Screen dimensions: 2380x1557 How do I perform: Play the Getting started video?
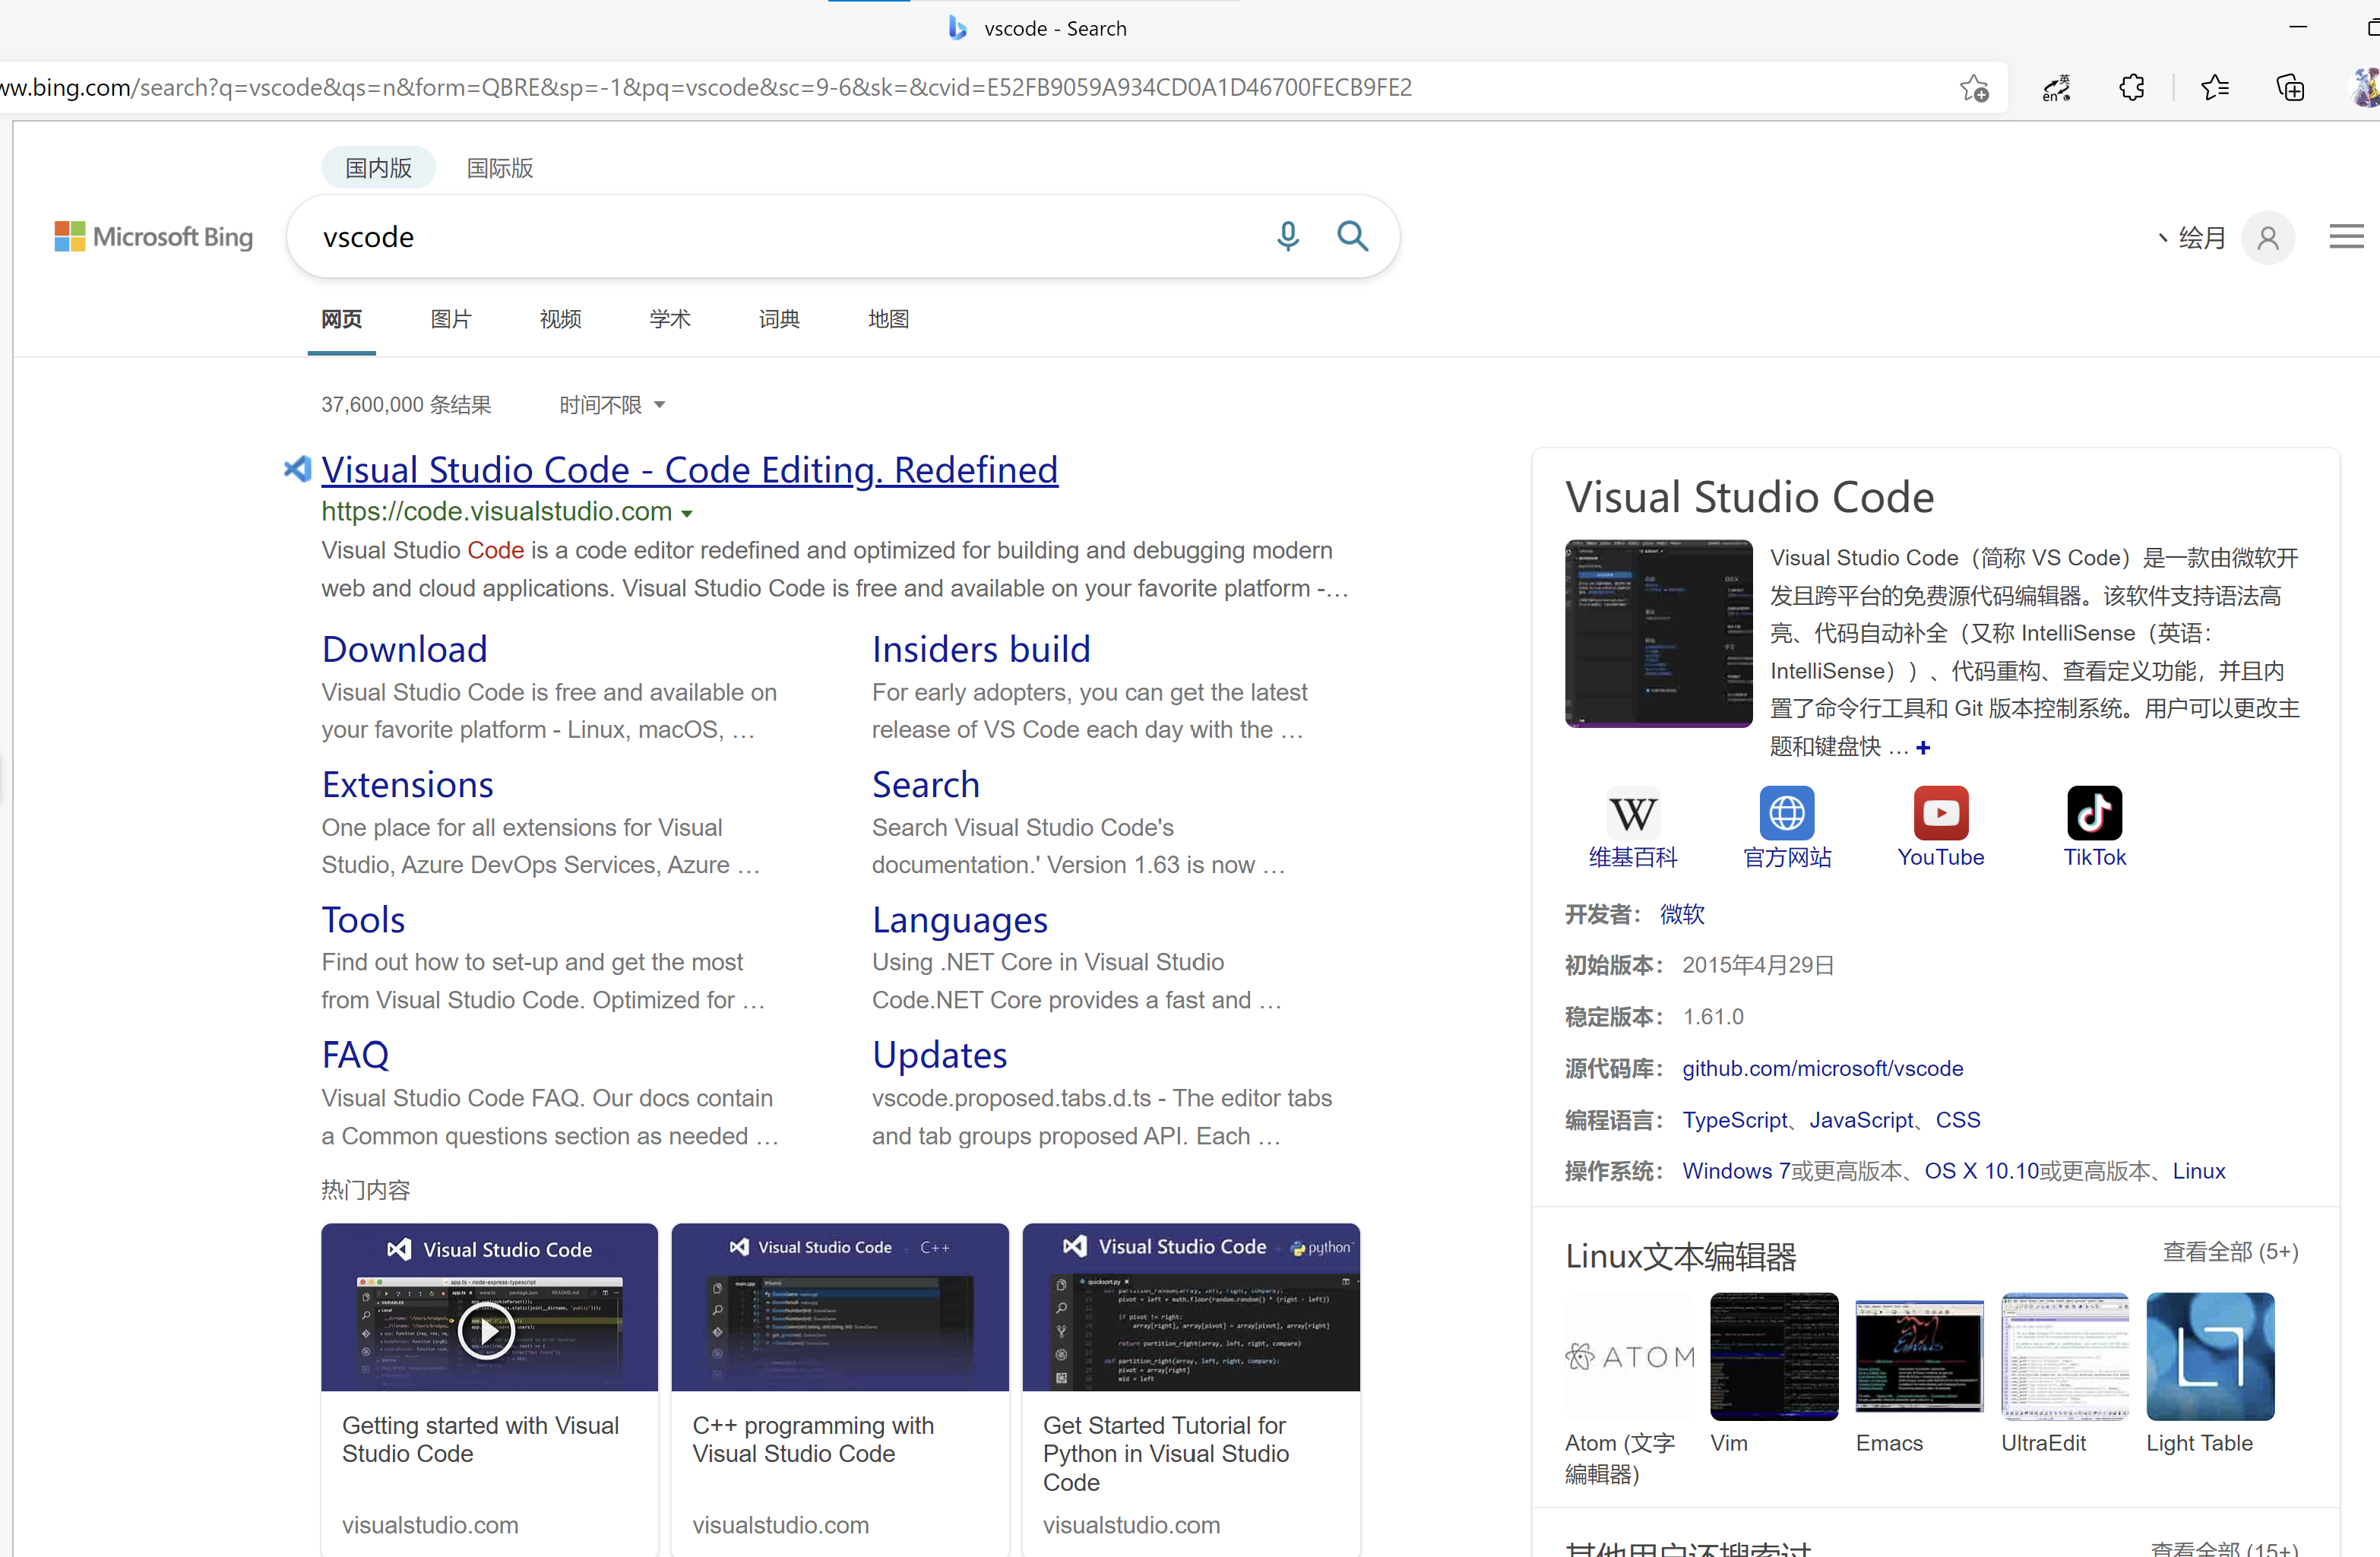487,1331
